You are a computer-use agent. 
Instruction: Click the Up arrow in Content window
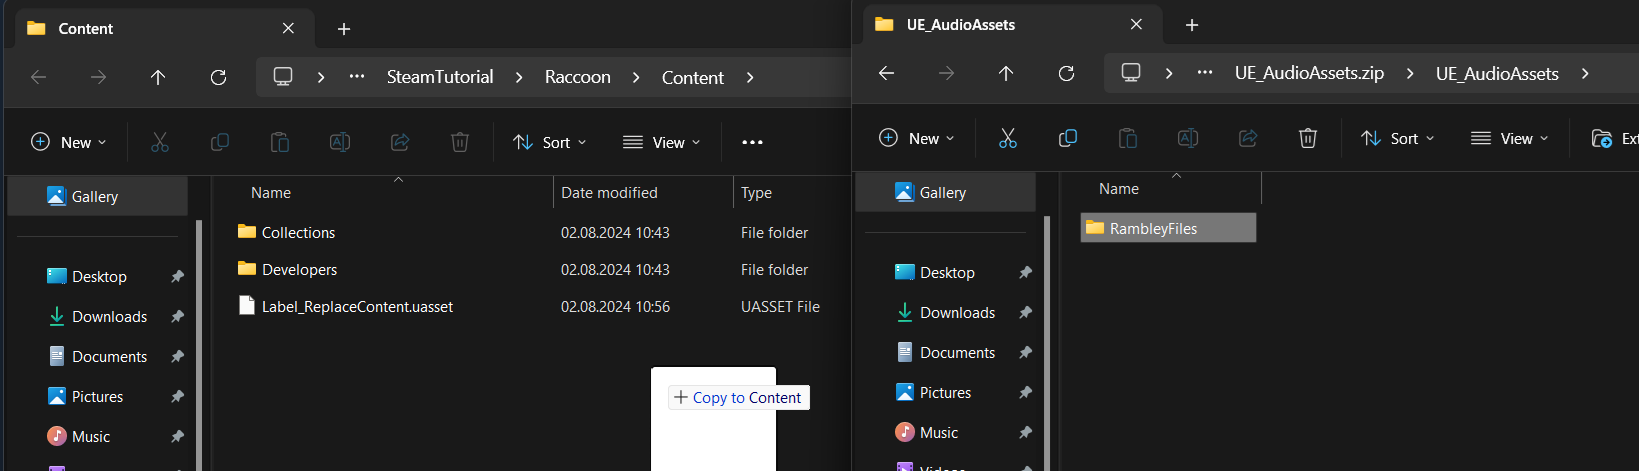(158, 77)
